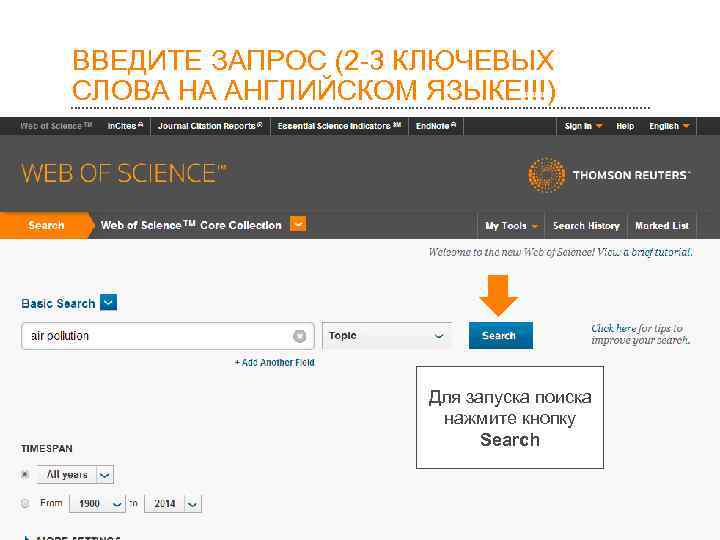
Task: Click the TIMESPAN heading
Action: click(x=47, y=449)
